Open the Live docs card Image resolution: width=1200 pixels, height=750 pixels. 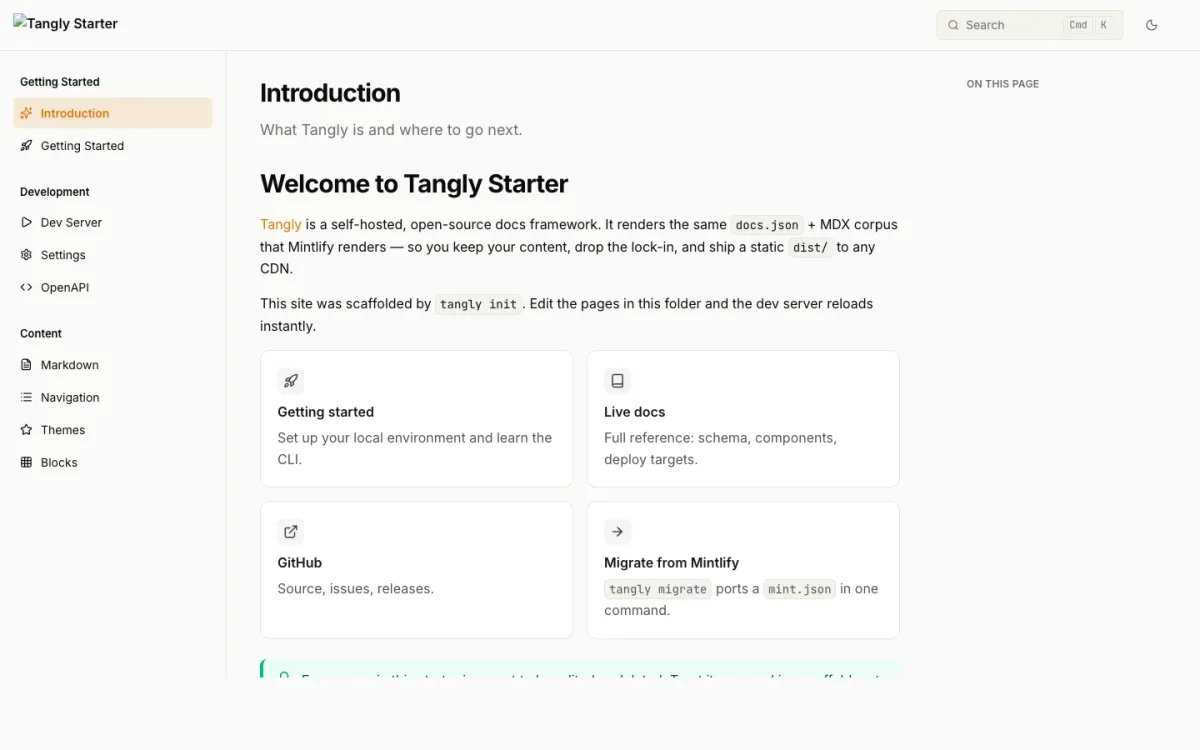point(743,418)
